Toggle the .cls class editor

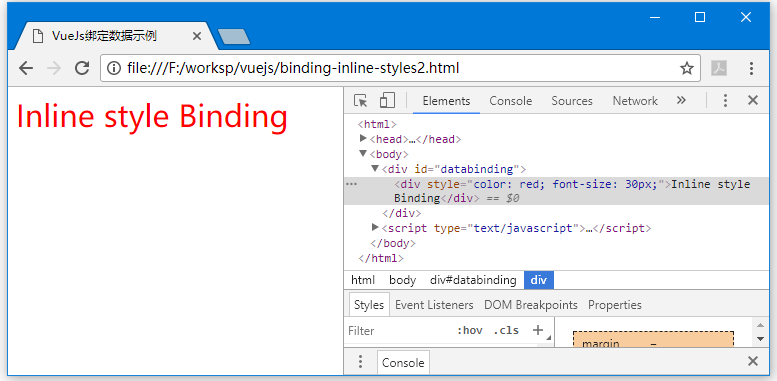coord(506,330)
